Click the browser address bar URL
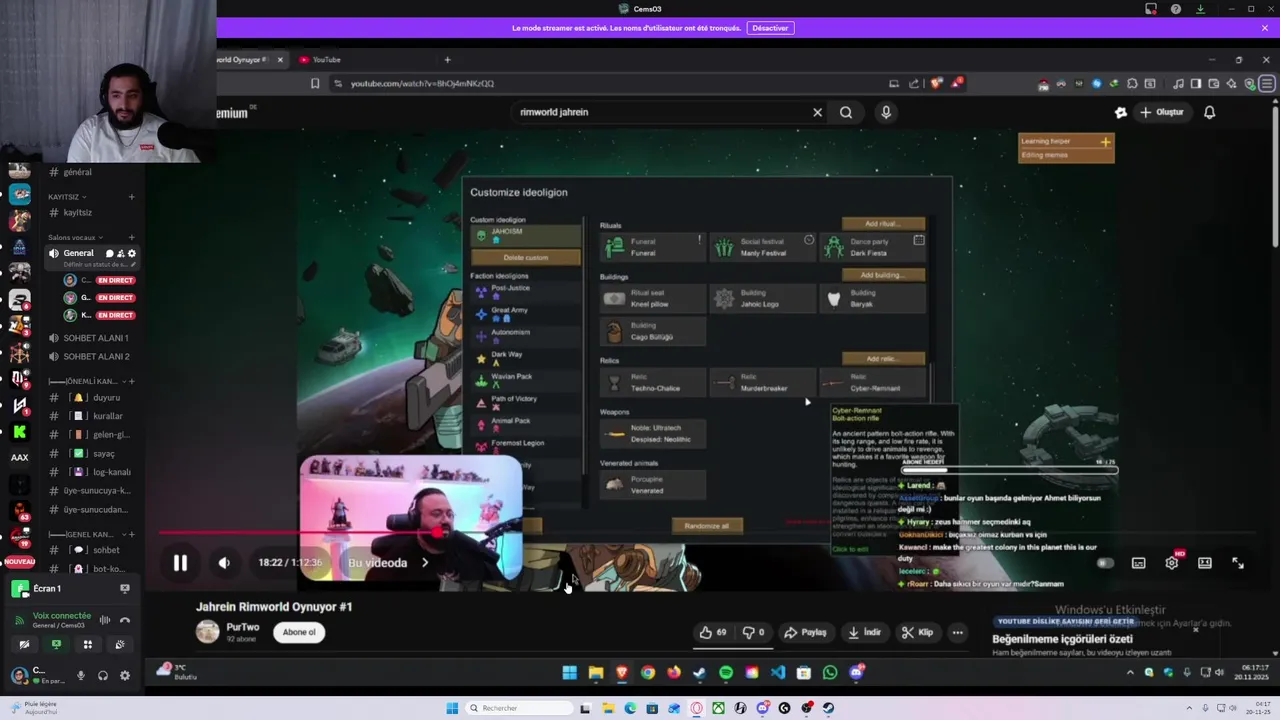 coord(422,84)
